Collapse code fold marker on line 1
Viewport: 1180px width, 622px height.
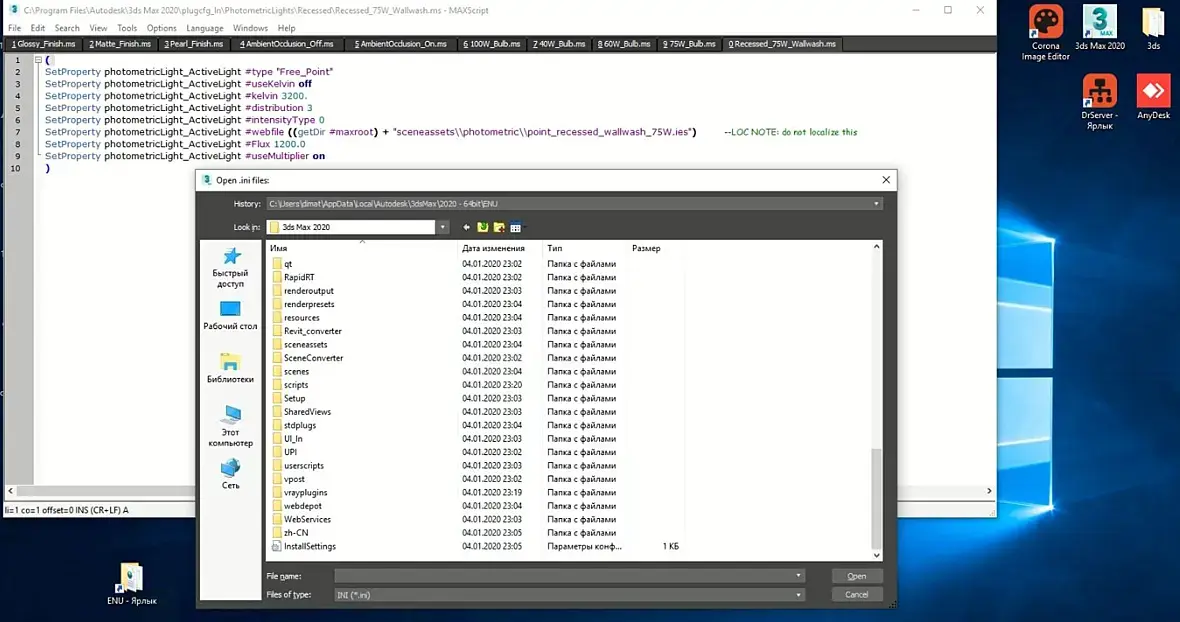pos(38,60)
